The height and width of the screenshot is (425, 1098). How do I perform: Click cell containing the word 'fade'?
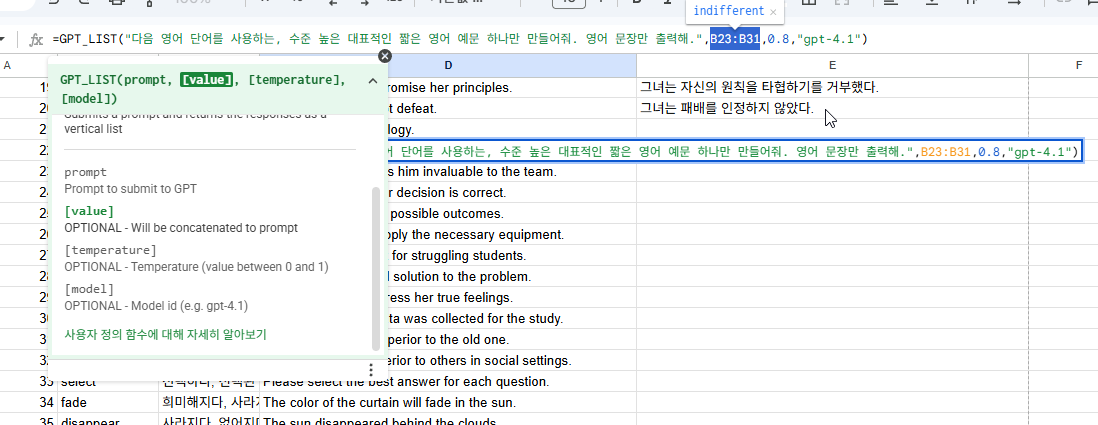tap(107, 403)
